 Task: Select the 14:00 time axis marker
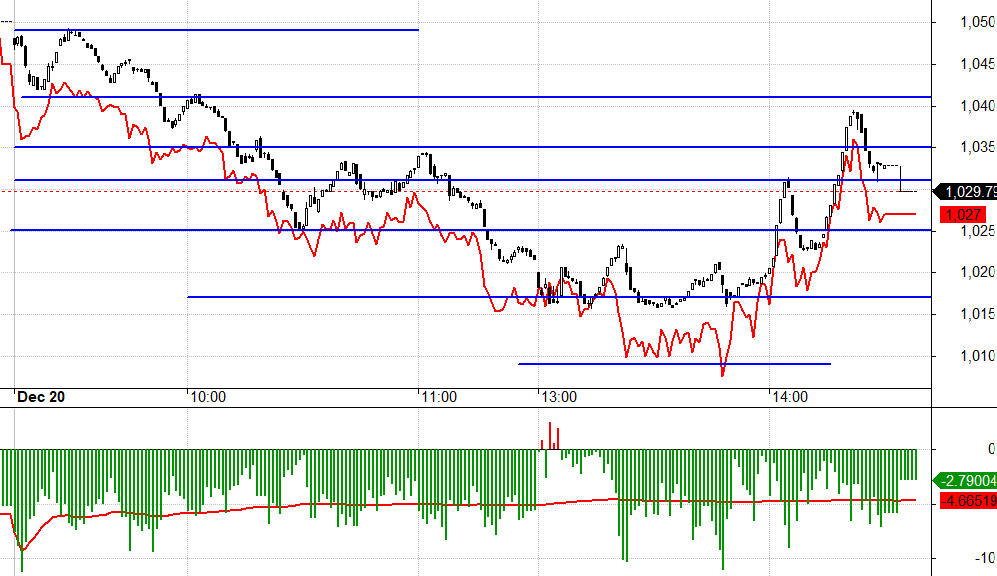point(788,397)
